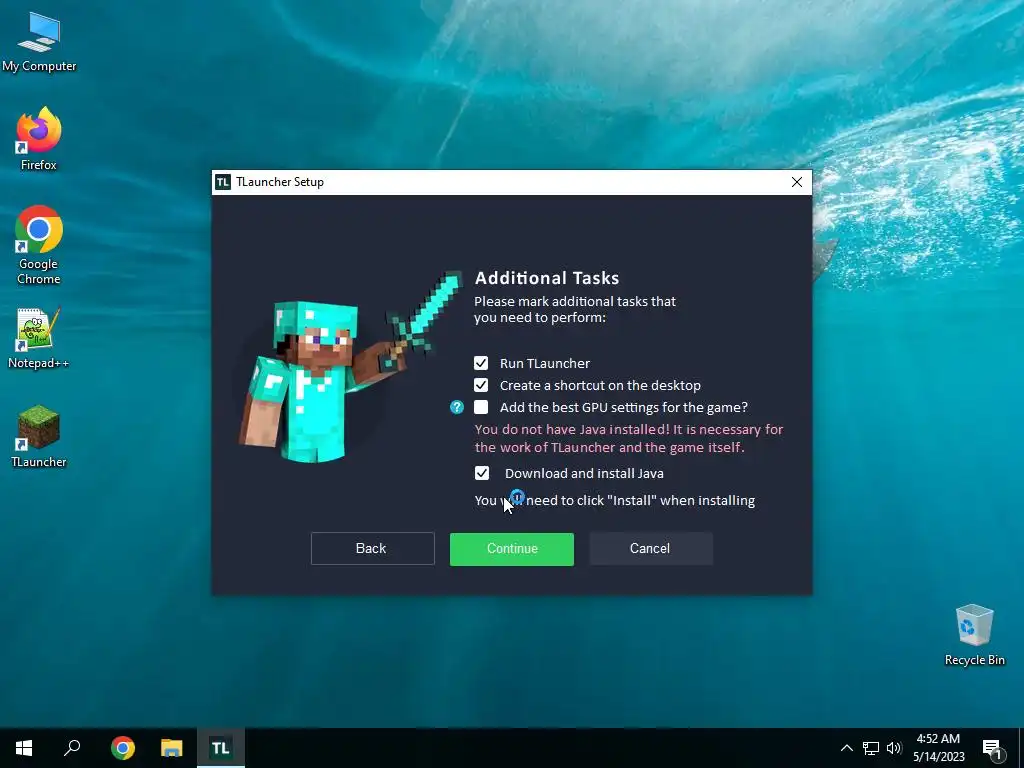Show hidden system tray icons

[x=846, y=748]
